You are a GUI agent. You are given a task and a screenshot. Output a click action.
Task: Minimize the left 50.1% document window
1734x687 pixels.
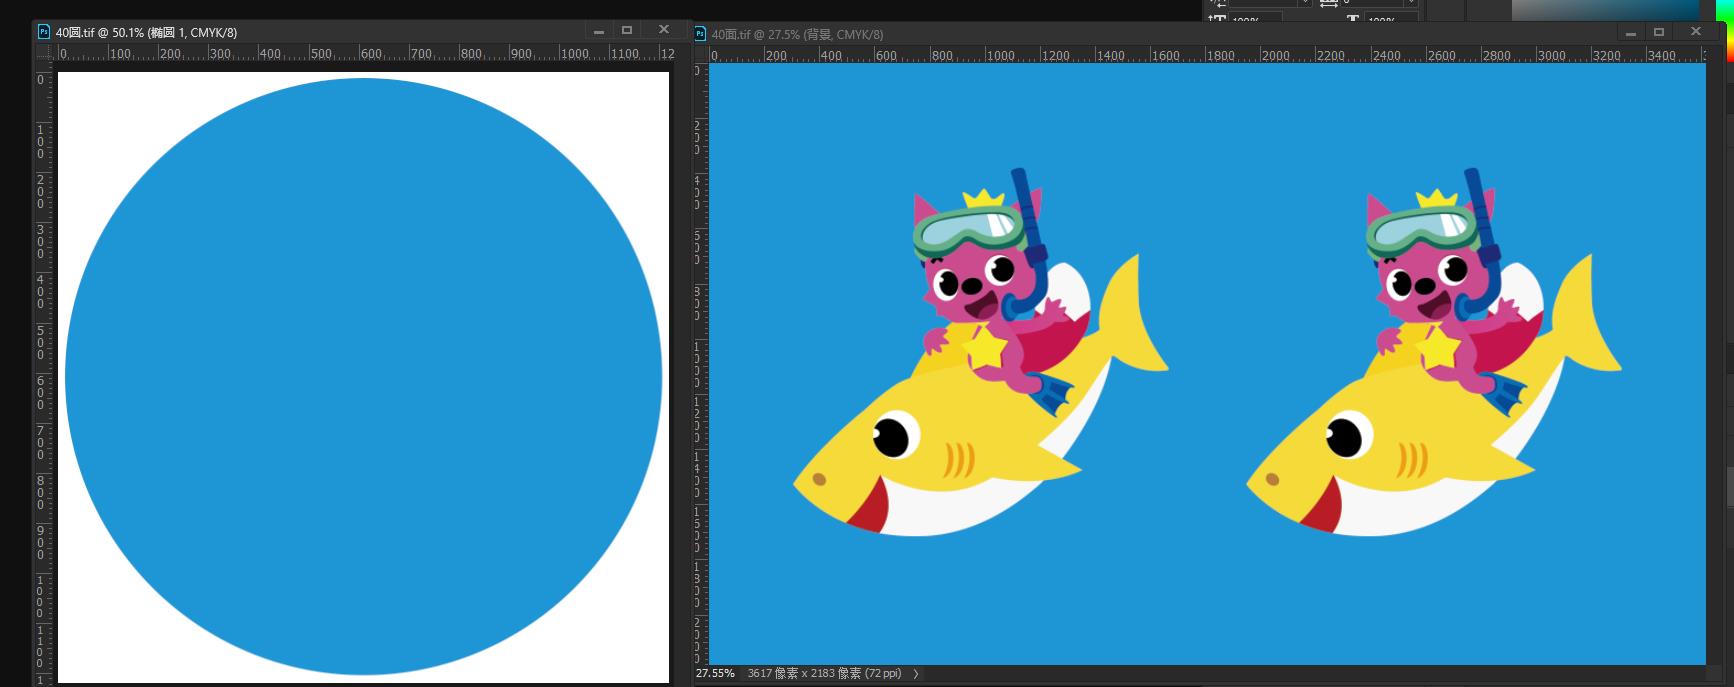[599, 31]
